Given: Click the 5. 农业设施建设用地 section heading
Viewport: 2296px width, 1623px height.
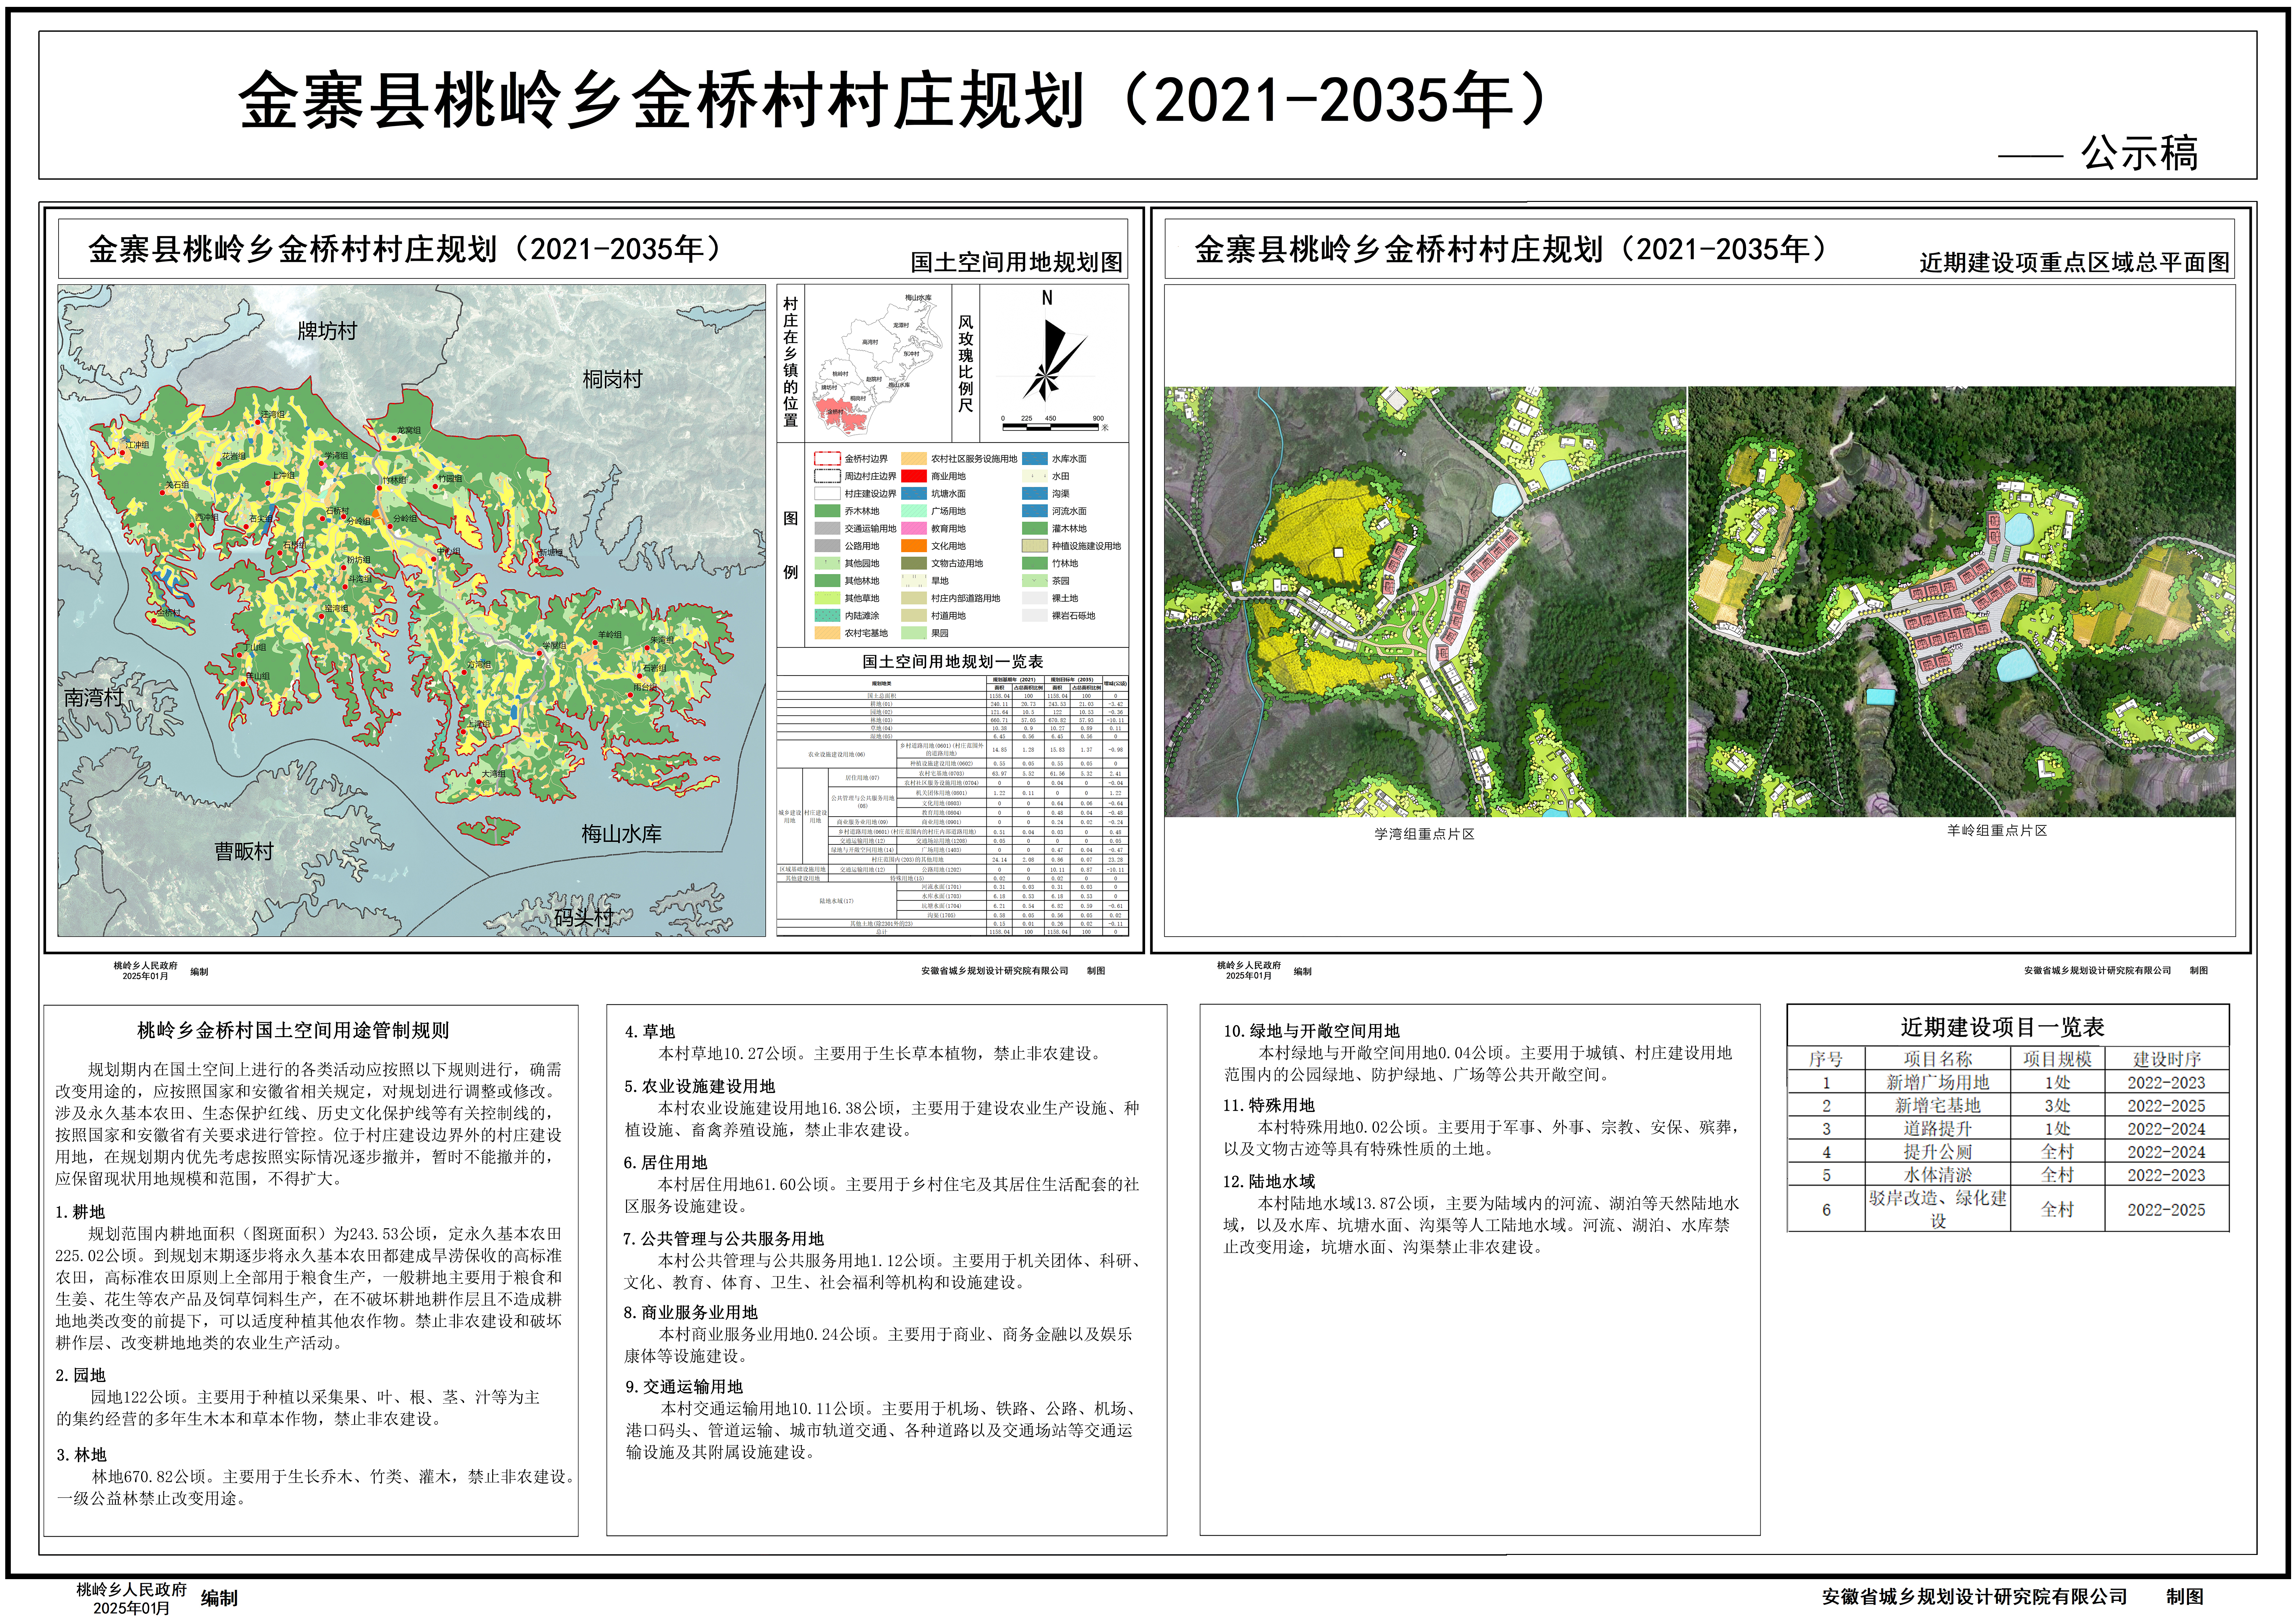Looking at the screenshot, I should pyautogui.click(x=700, y=1087).
